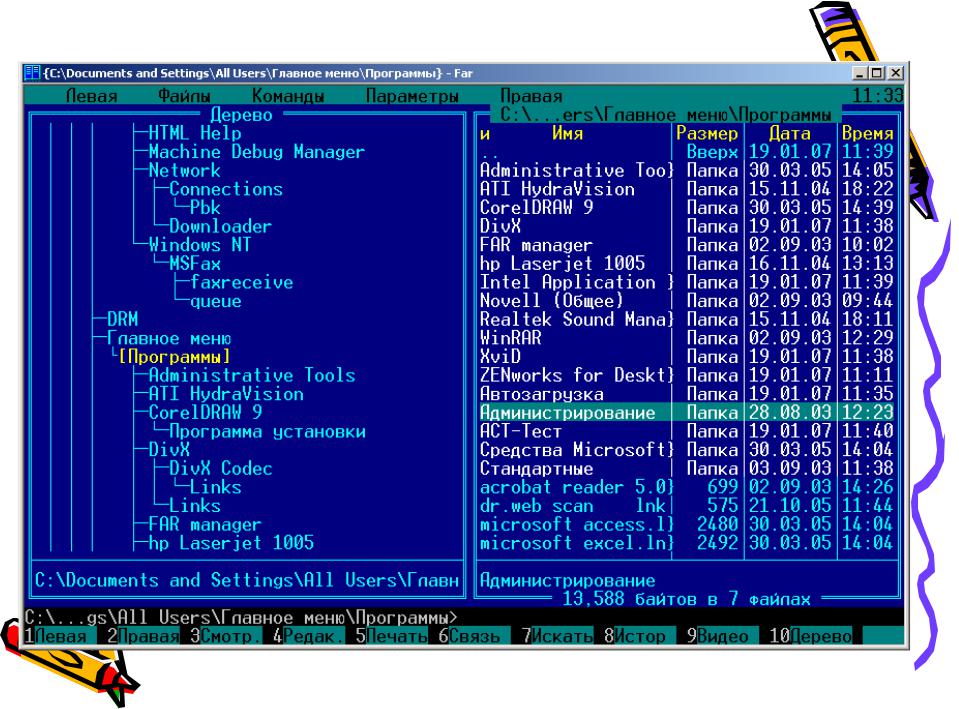This screenshot has width=959, height=709.
Task: Open the Параметры menu
Action: pyautogui.click(x=412, y=96)
